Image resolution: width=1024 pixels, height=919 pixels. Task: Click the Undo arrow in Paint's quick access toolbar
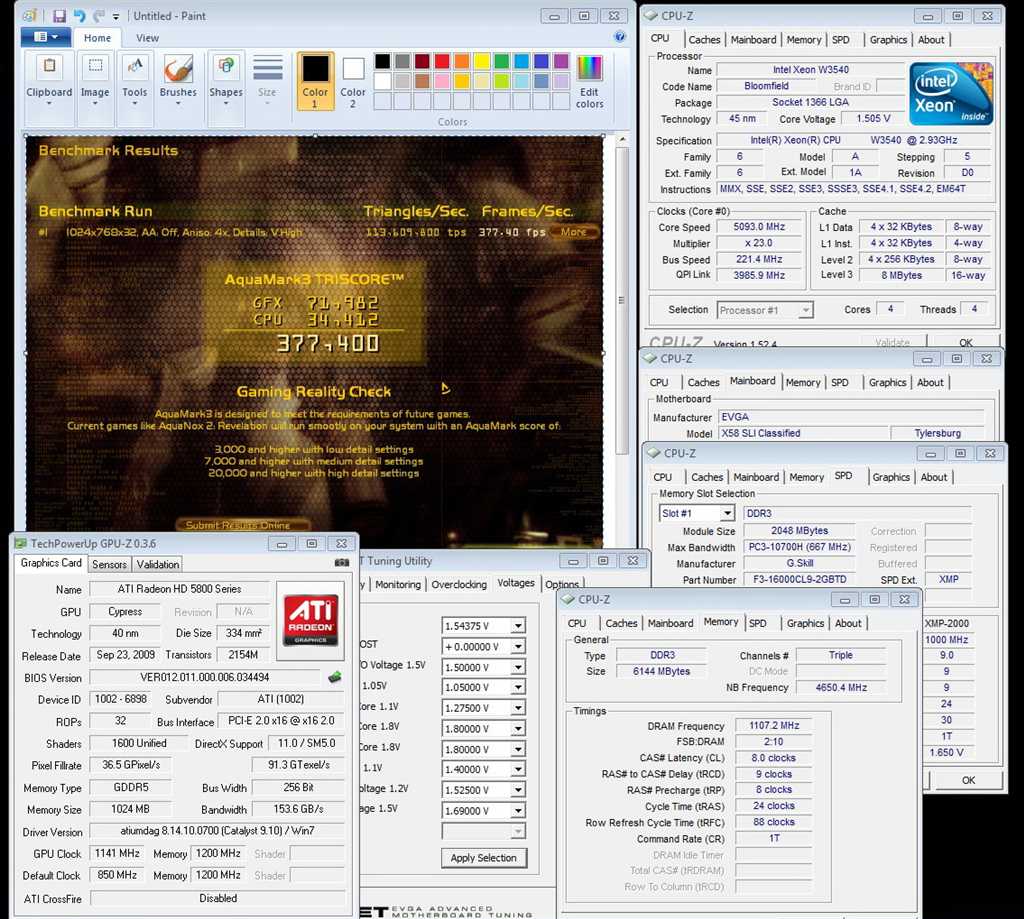tap(79, 16)
